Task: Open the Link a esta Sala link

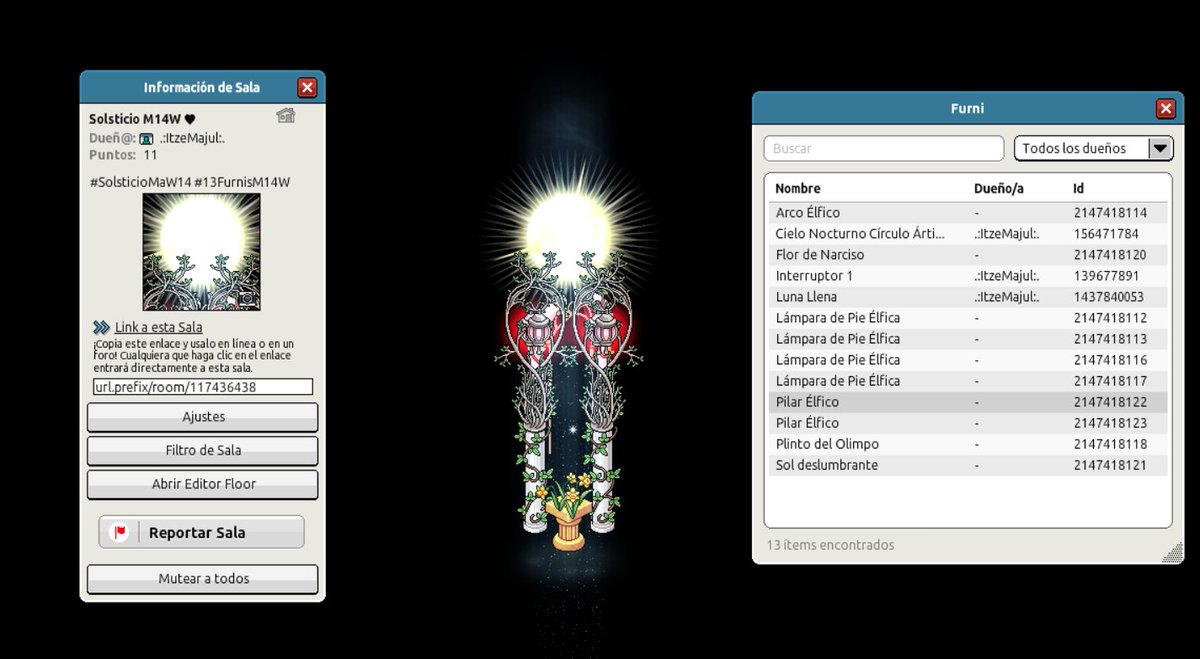Action: (158, 327)
